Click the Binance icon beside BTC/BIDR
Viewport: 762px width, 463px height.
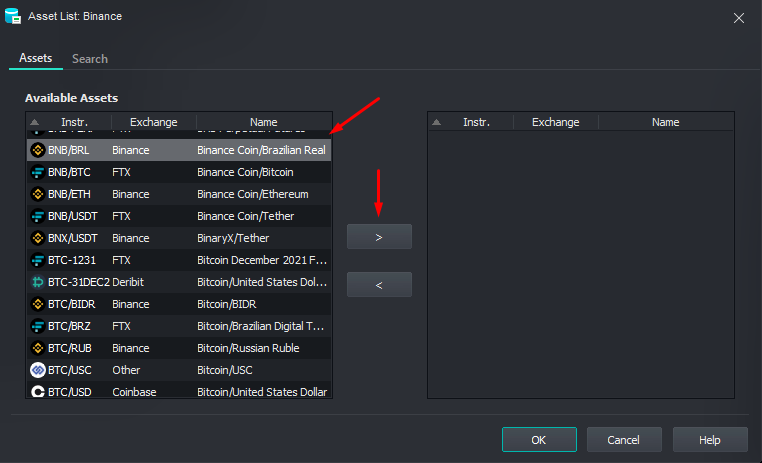[37, 304]
